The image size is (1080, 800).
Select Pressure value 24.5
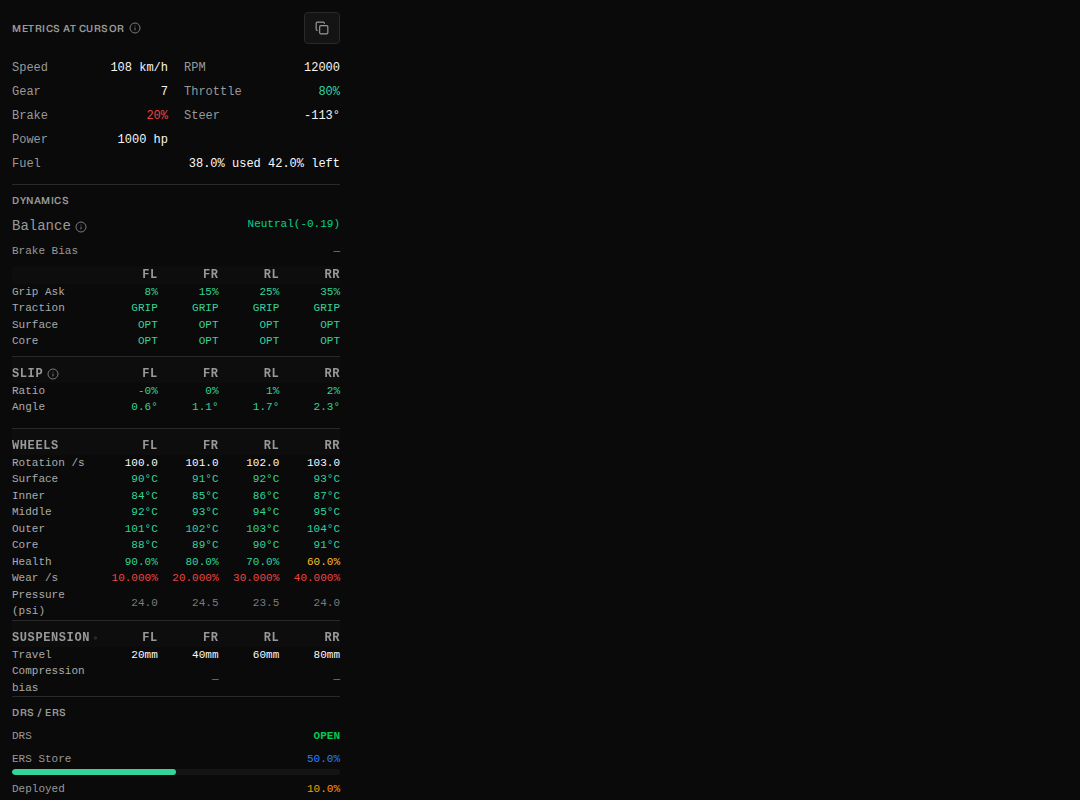click(205, 603)
